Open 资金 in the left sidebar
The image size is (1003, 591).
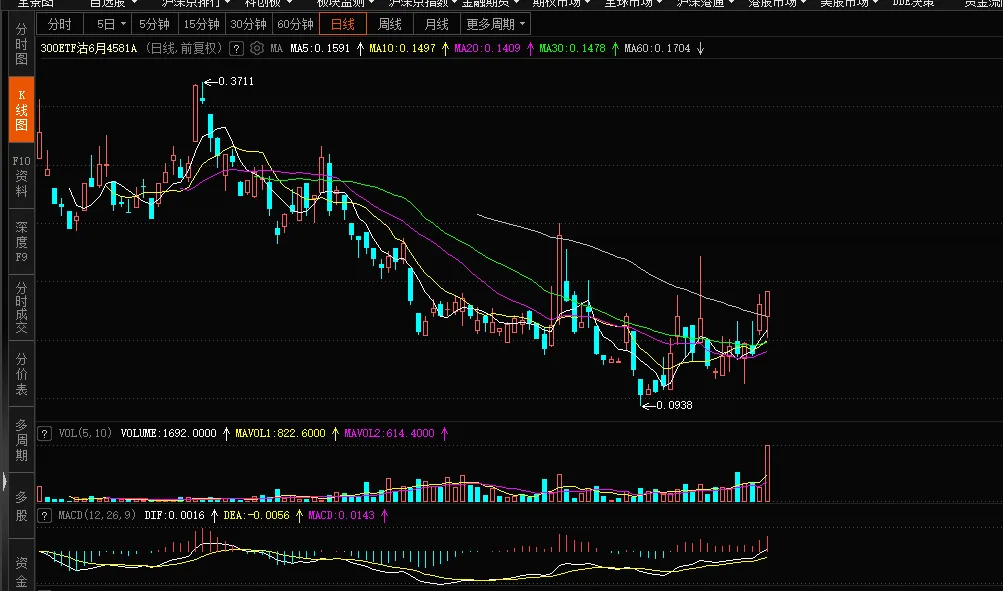coord(21,571)
